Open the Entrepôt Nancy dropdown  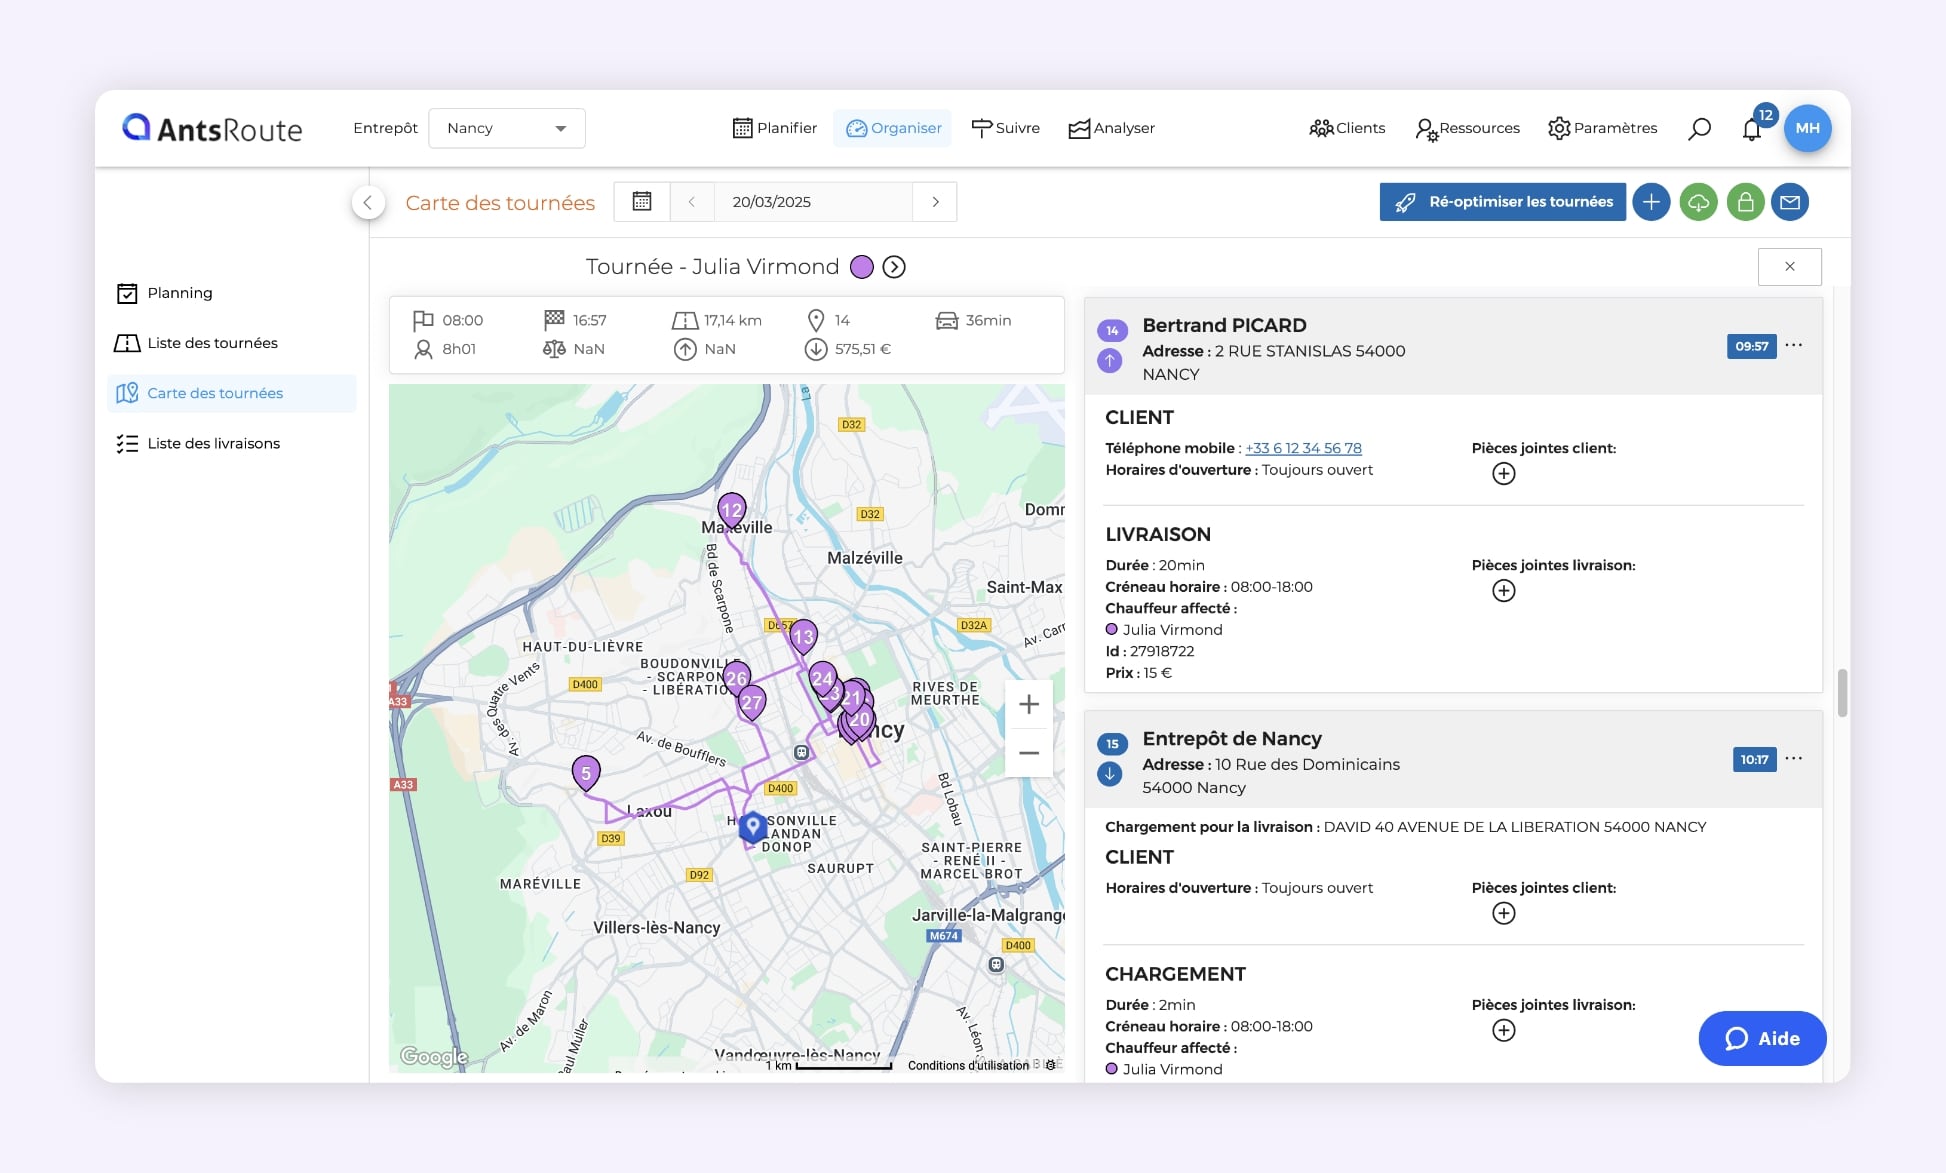tap(506, 128)
